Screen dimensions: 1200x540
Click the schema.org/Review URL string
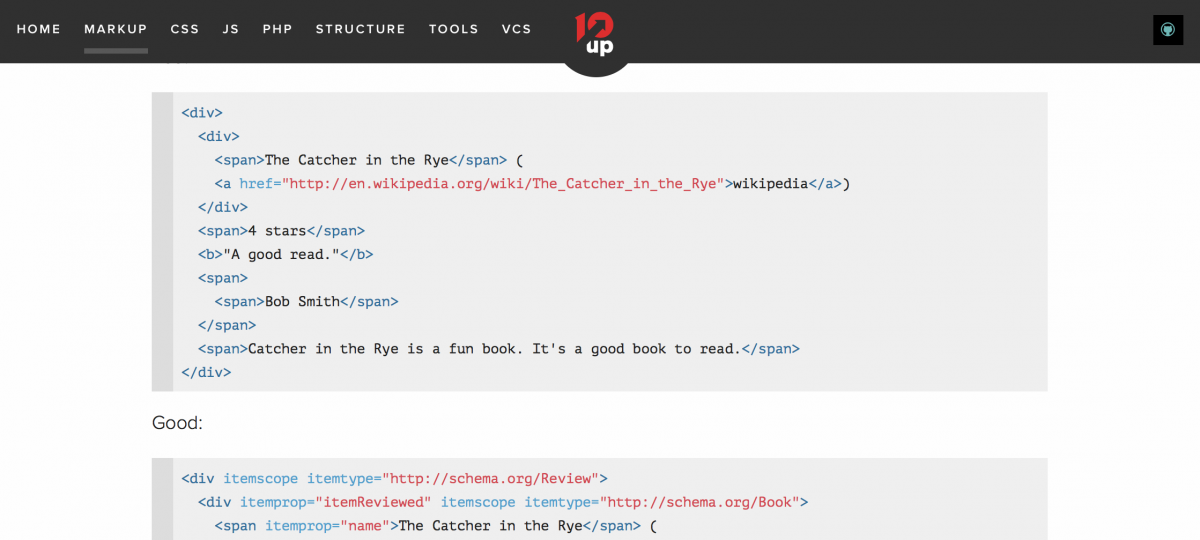coord(490,478)
